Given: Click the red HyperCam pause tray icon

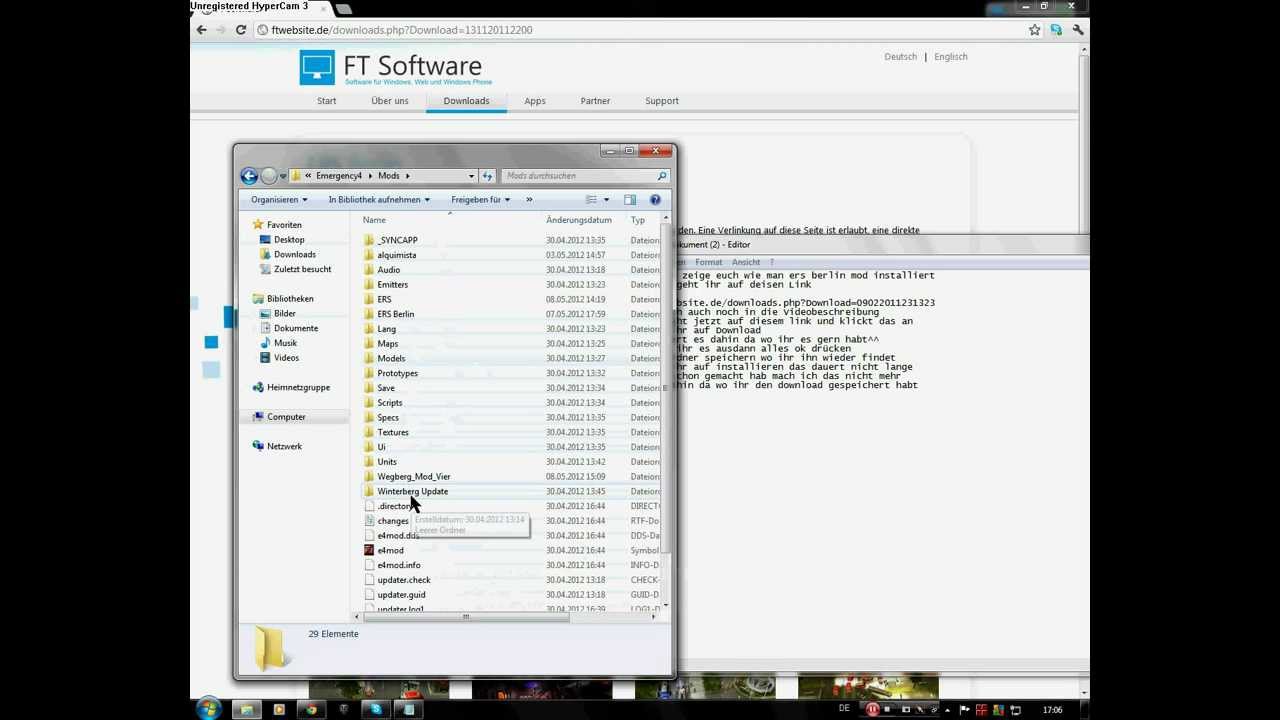Looking at the screenshot, I should coord(872,709).
